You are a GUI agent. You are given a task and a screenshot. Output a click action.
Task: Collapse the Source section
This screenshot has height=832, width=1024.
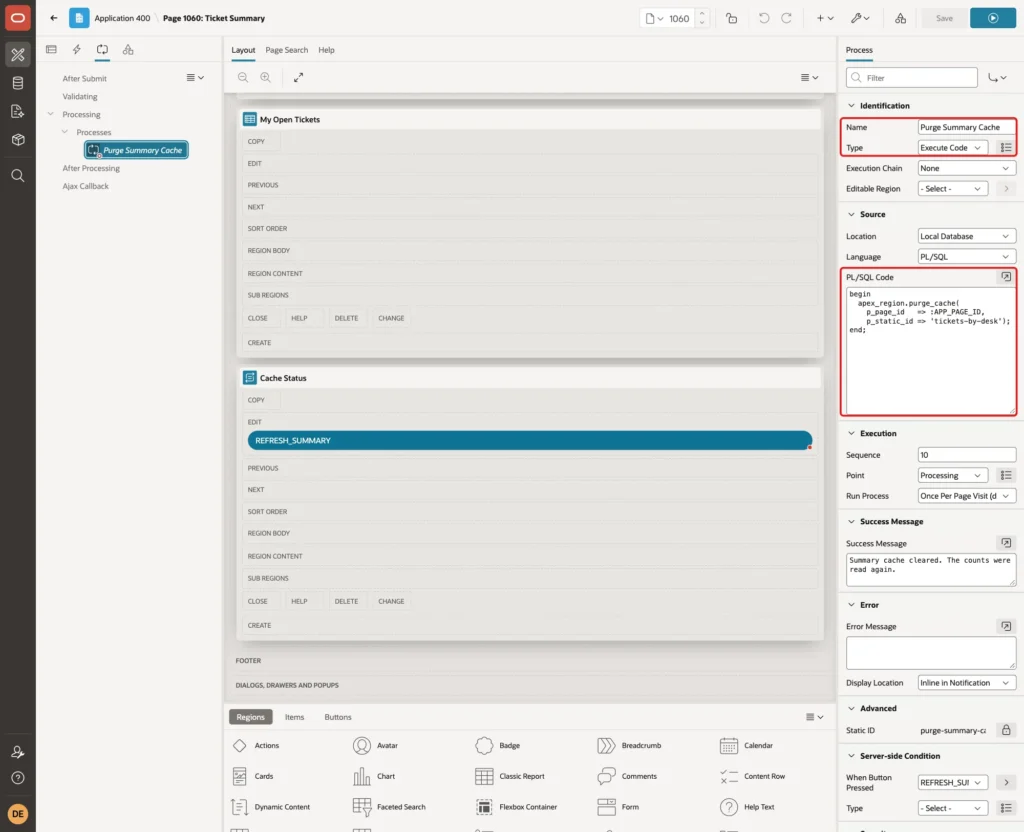(851, 214)
